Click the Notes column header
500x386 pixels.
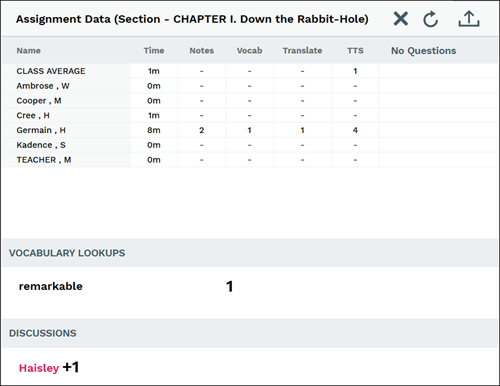pyautogui.click(x=202, y=51)
